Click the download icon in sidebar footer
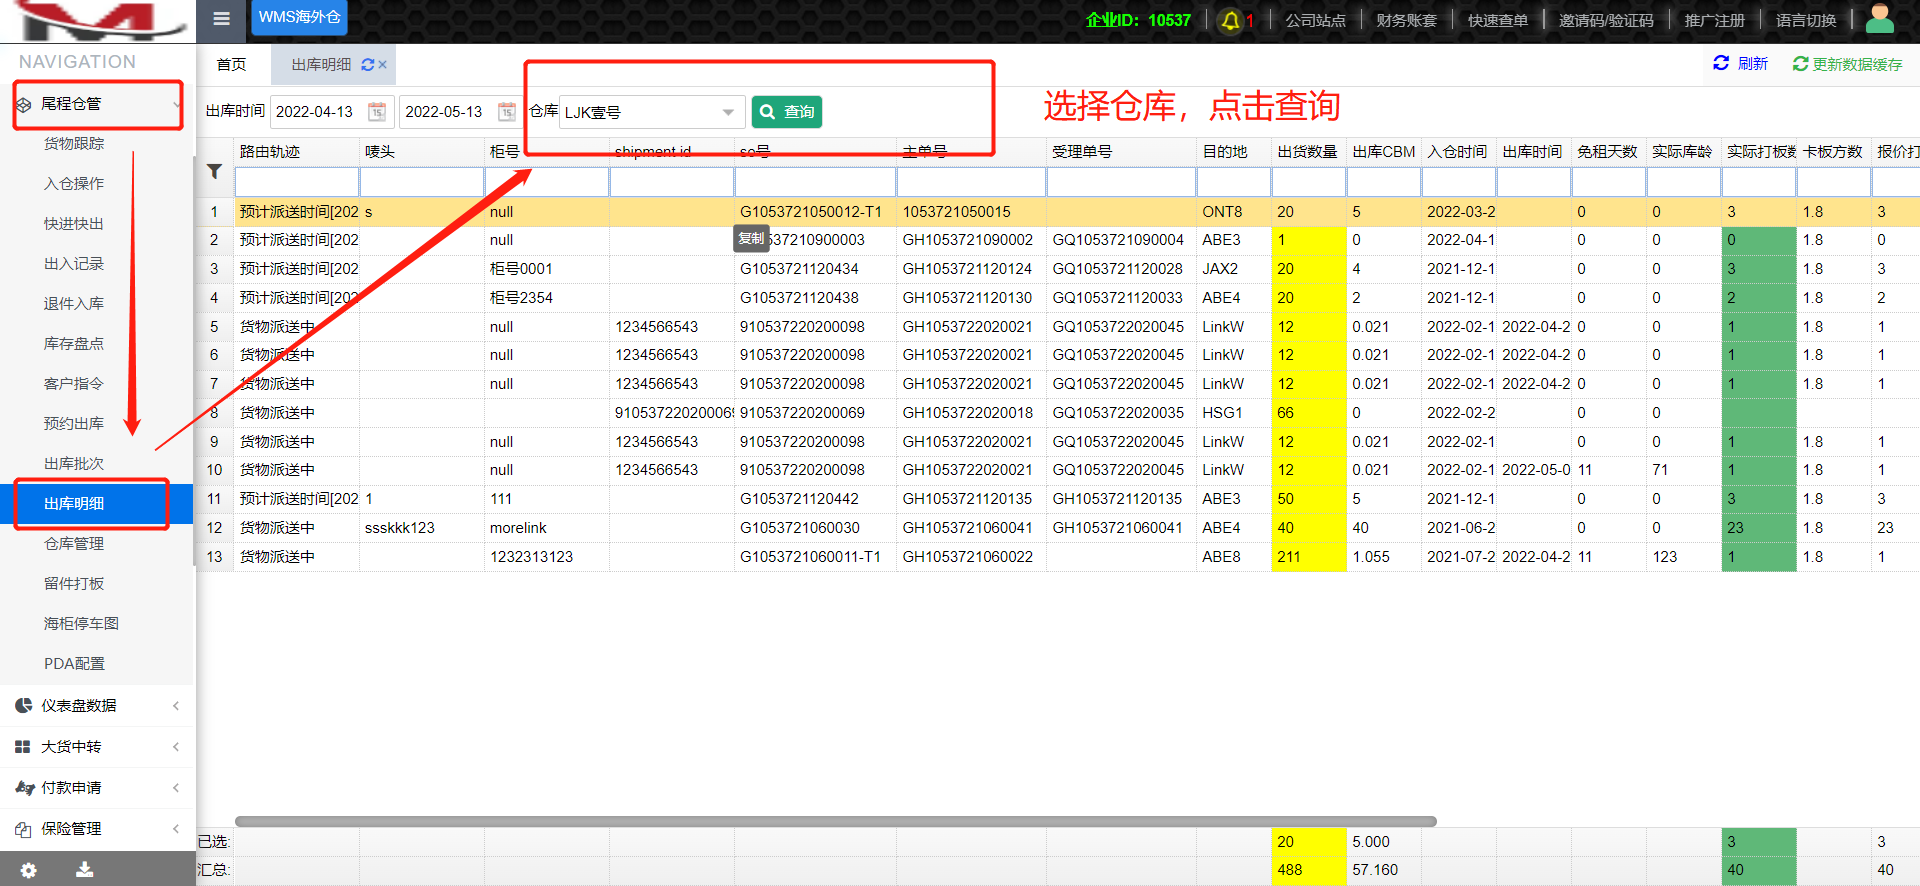The height and width of the screenshot is (886, 1920). tap(85, 870)
